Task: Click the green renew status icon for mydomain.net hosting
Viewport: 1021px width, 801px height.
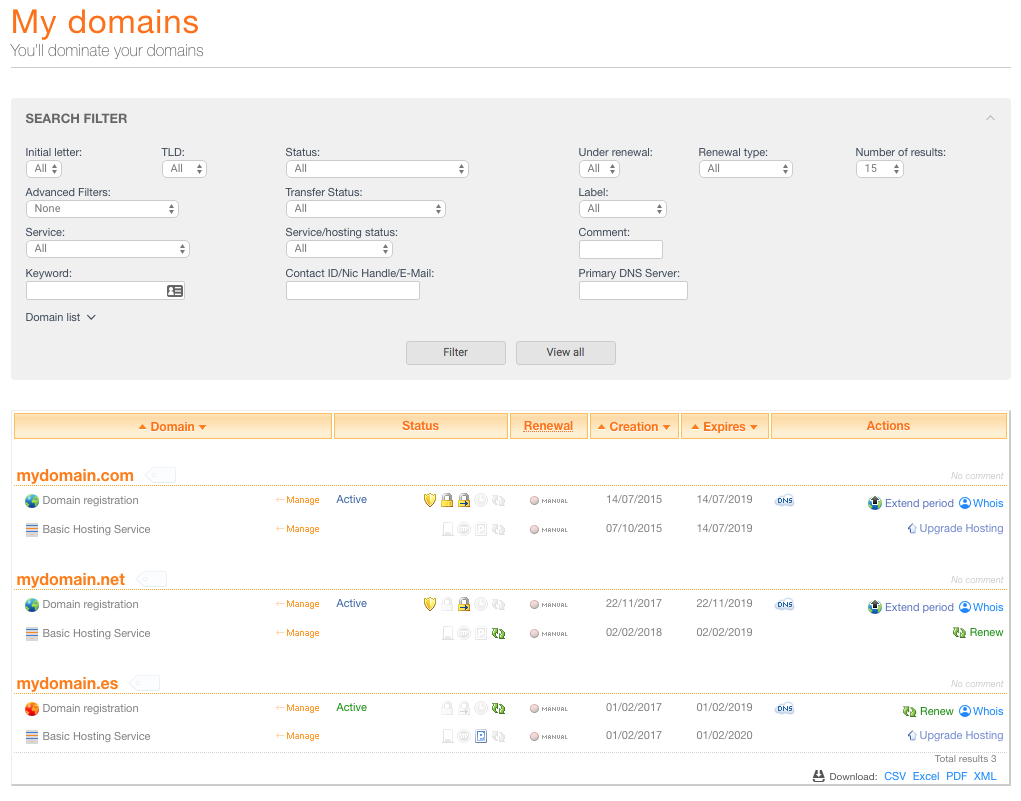Action: (498, 633)
